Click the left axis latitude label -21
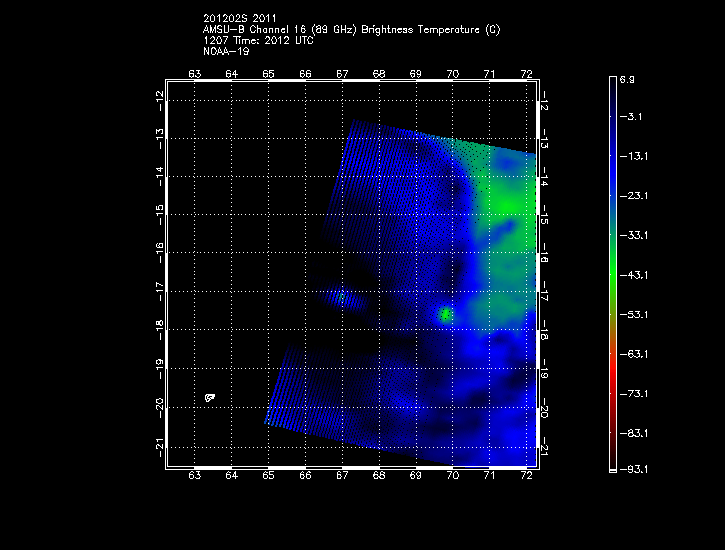Screen dimensions: 725x550 point(159,445)
